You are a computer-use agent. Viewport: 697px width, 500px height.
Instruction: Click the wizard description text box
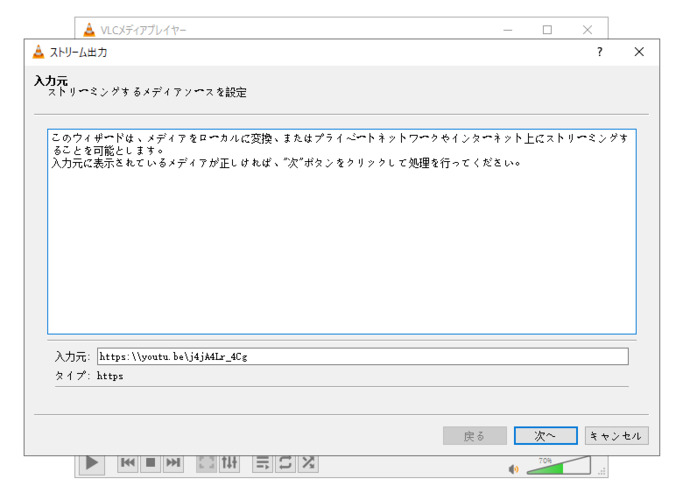click(x=342, y=232)
